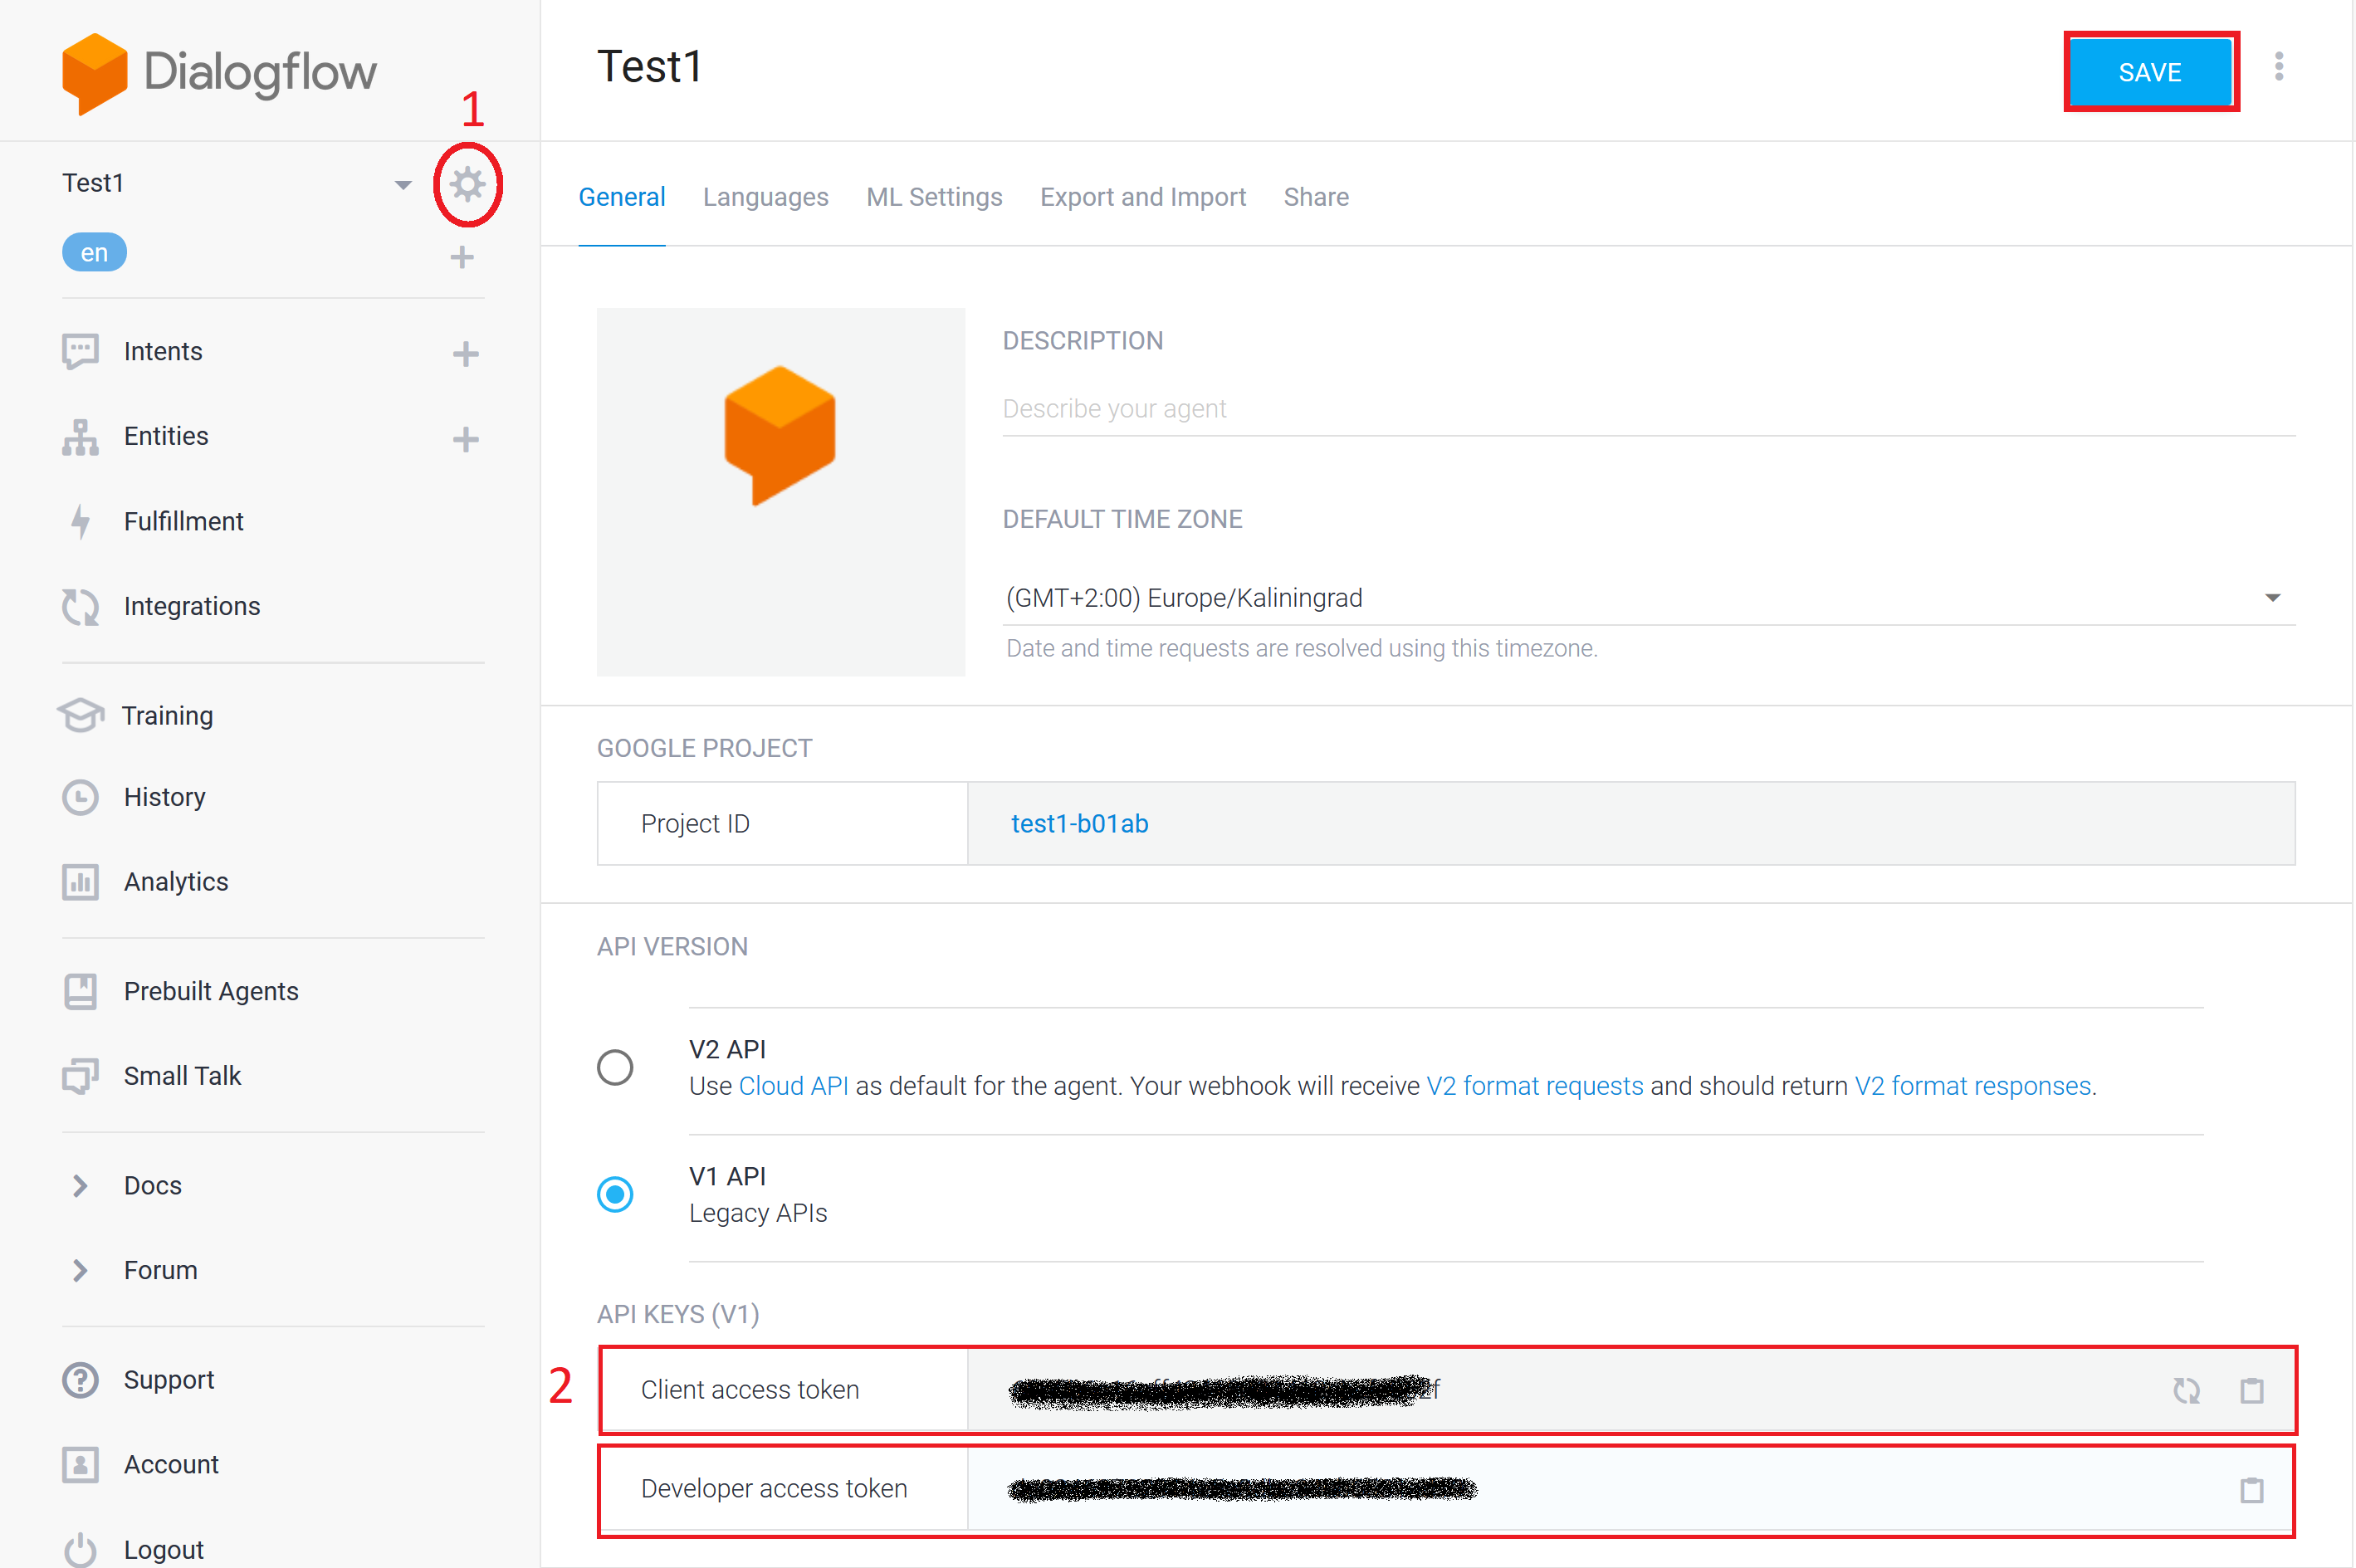Open agent settings gear icon
2356x1568 pixels.
pyautogui.click(x=467, y=185)
